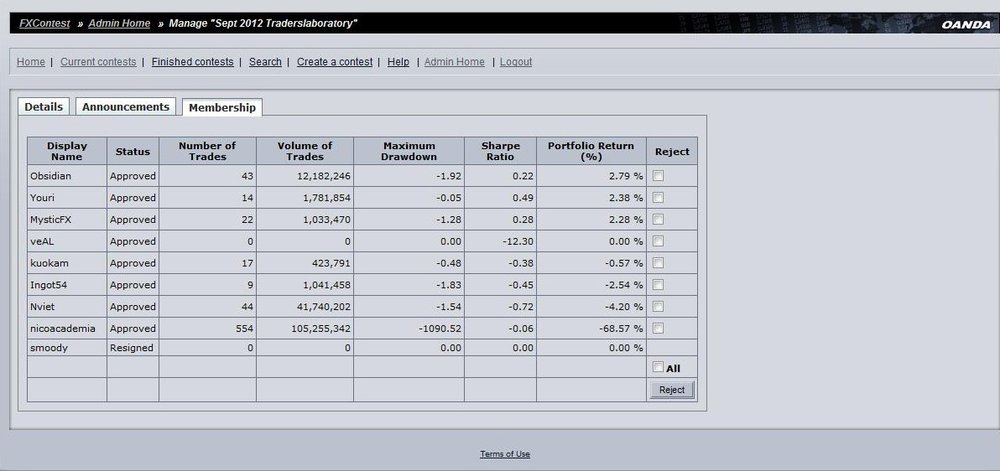Go to Current contests

(98, 62)
